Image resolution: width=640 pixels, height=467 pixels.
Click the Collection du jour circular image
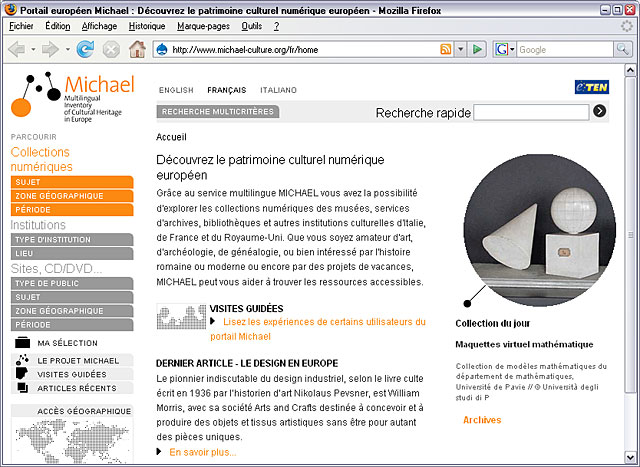(540, 230)
